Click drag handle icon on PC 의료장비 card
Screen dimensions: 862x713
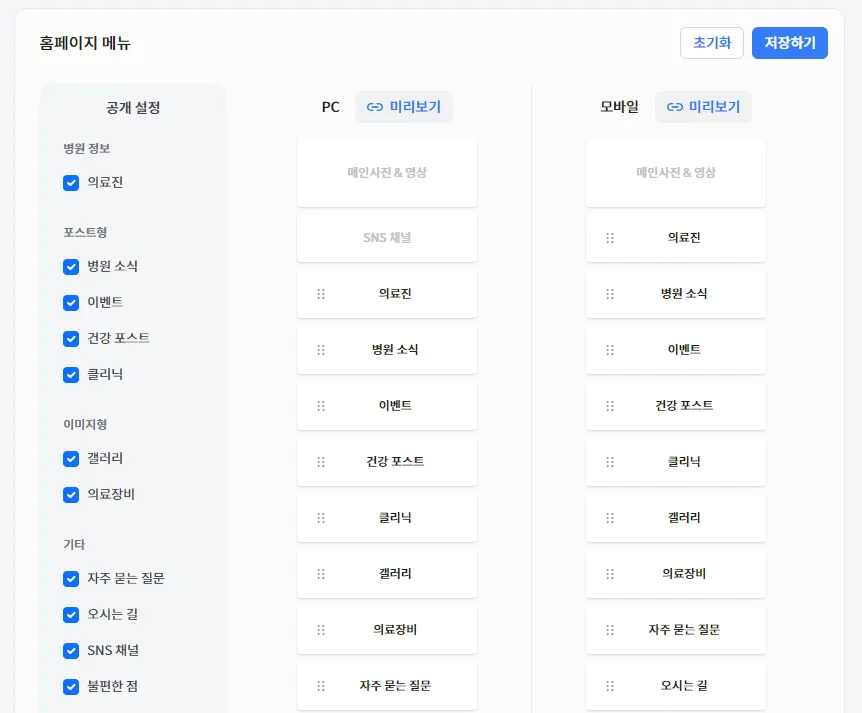click(x=321, y=630)
